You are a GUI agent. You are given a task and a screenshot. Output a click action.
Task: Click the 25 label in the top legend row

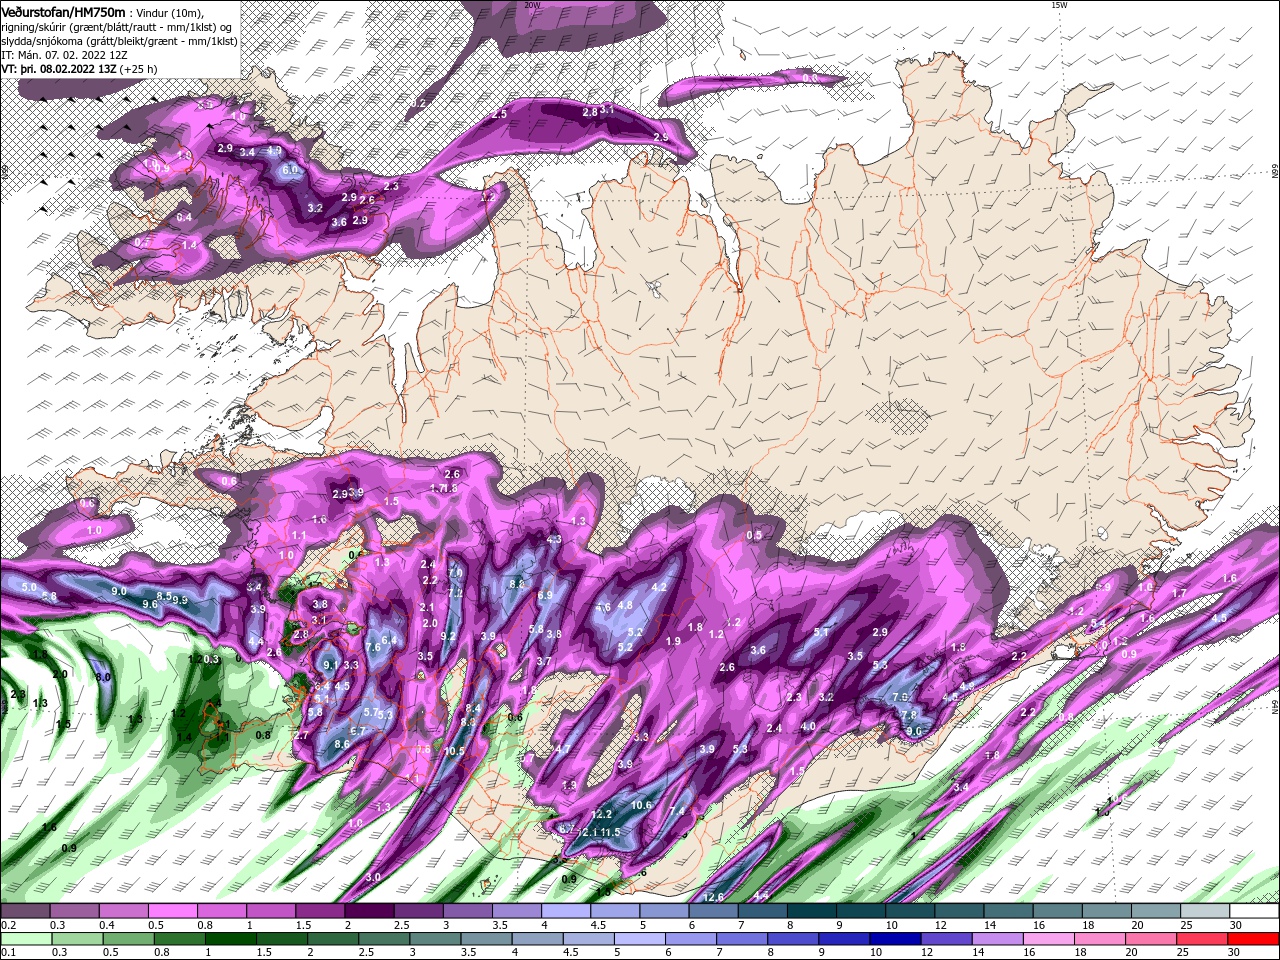point(1185,925)
